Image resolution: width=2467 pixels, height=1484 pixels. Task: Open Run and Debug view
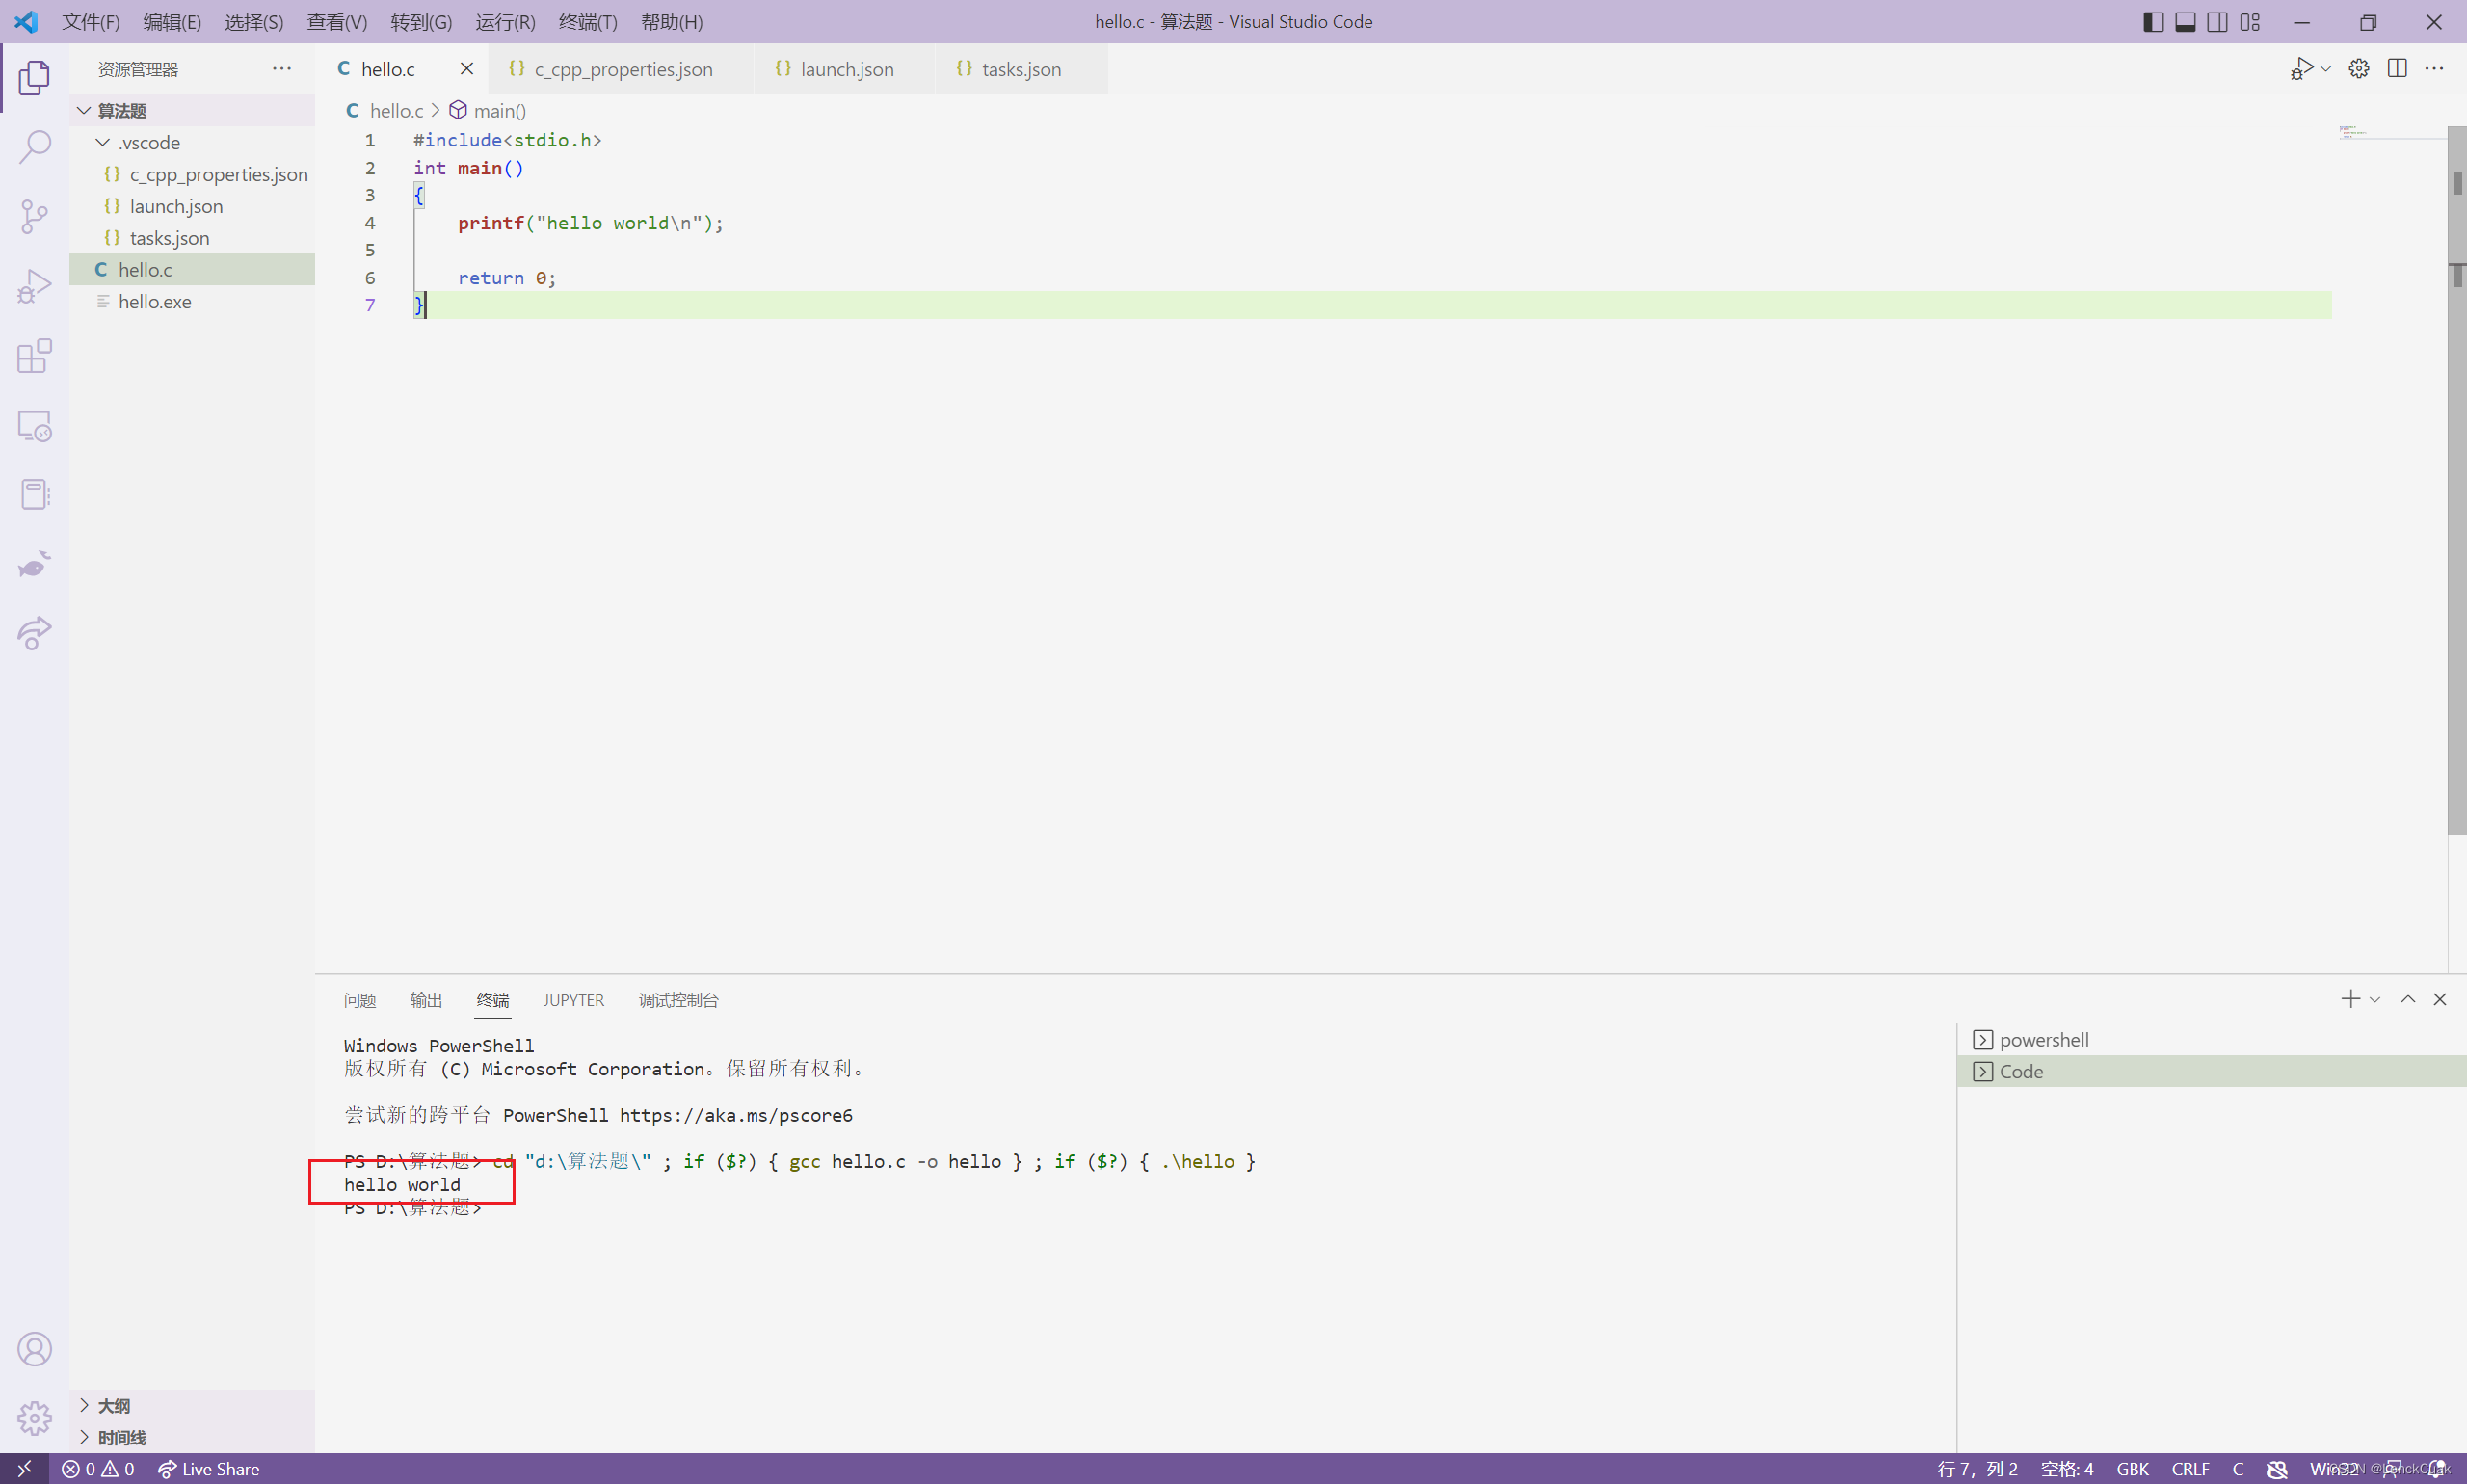pos(34,286)
